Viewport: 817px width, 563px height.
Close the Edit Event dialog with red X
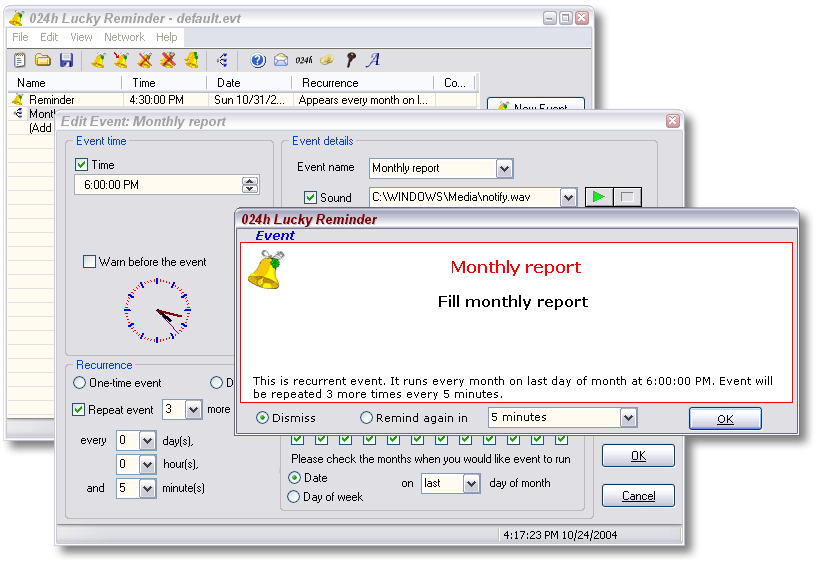click(x=673, y=121)
